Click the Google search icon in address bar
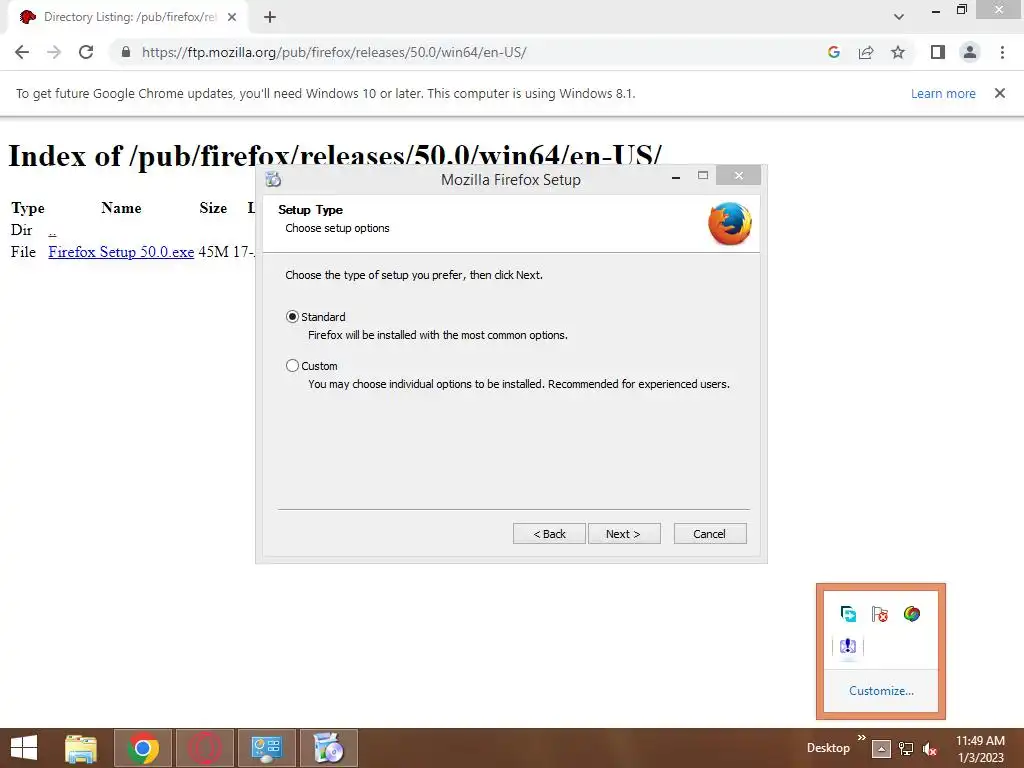 (833, 52)
